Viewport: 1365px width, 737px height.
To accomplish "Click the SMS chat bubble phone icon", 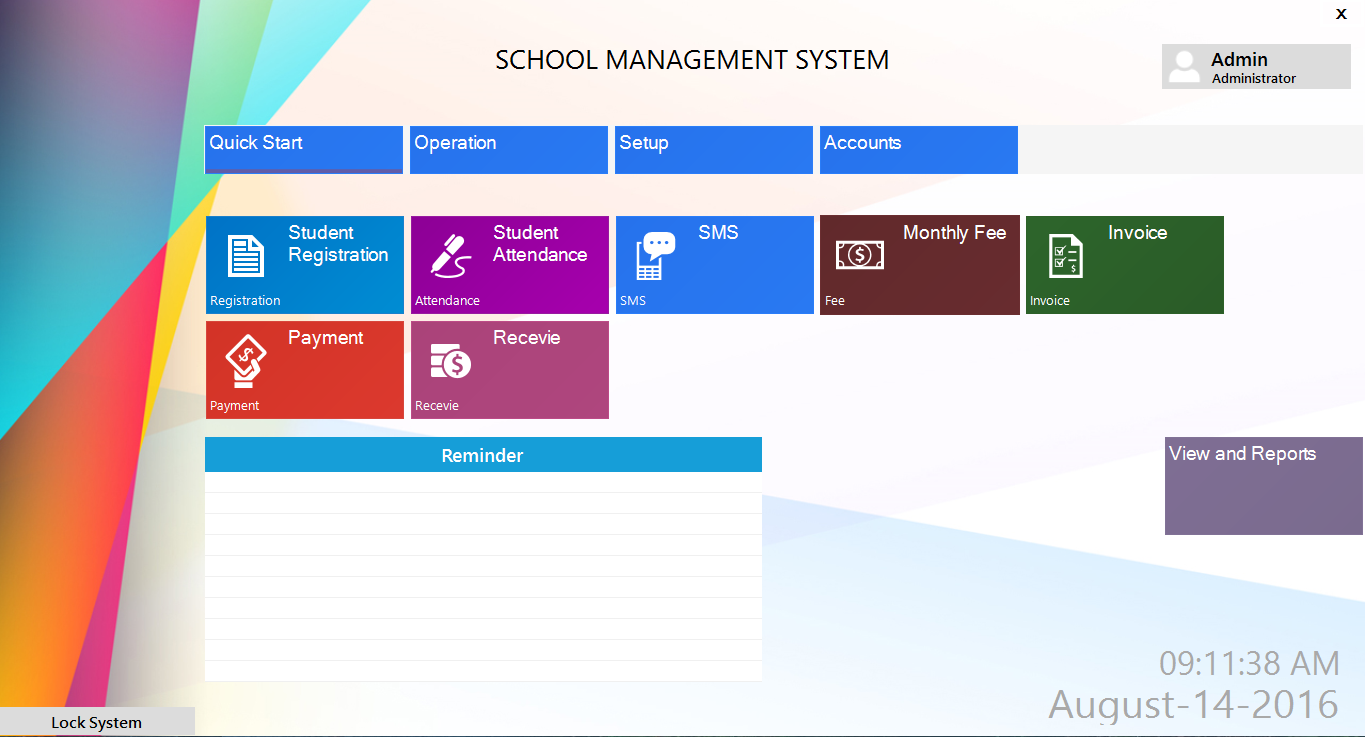I will [x=655, y=256].
